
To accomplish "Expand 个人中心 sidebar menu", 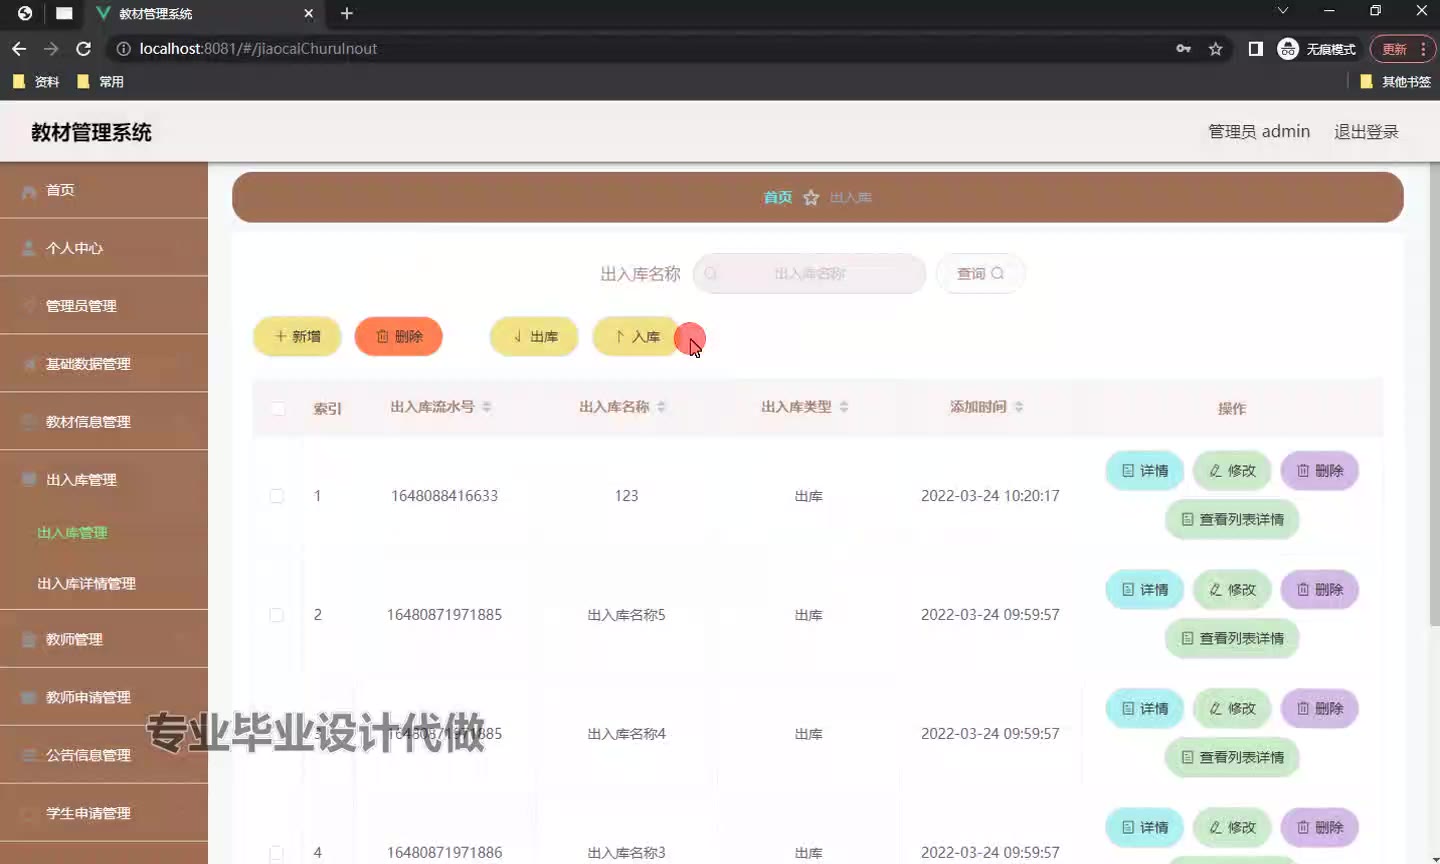I will [x=104, y=248].
